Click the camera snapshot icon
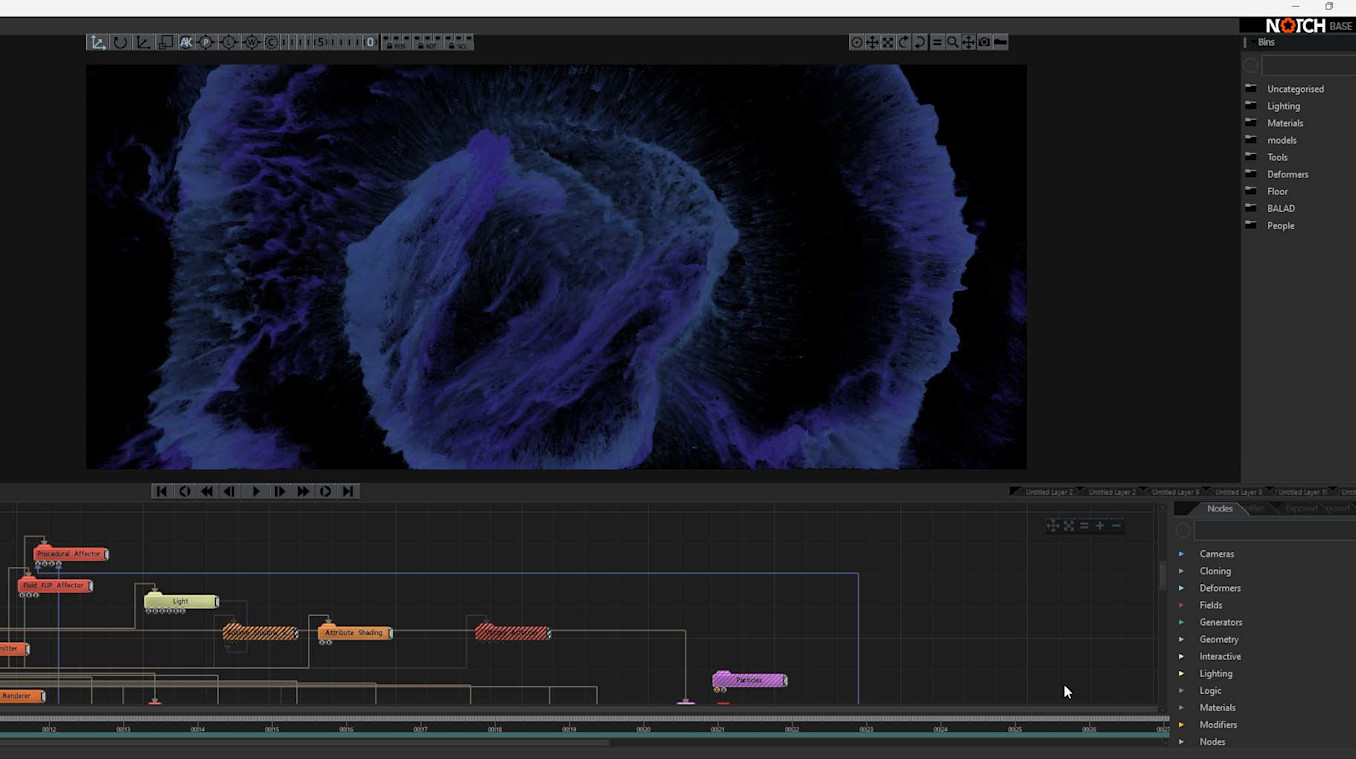The image size is (1356, 759). tap(984, 42)
